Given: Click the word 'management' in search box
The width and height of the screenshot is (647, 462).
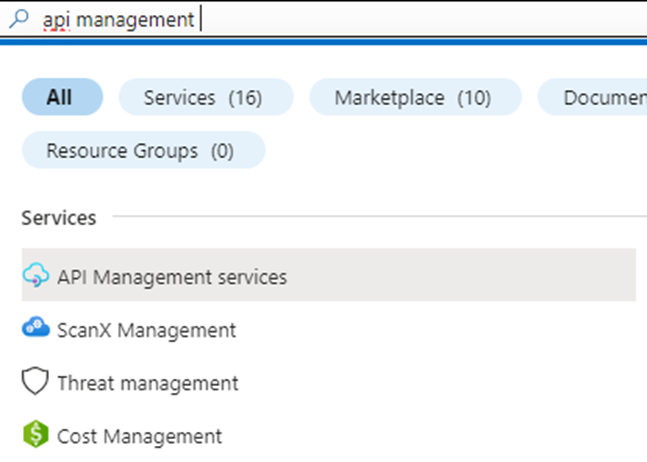Looking at the screenshot, I should [133, 20].
